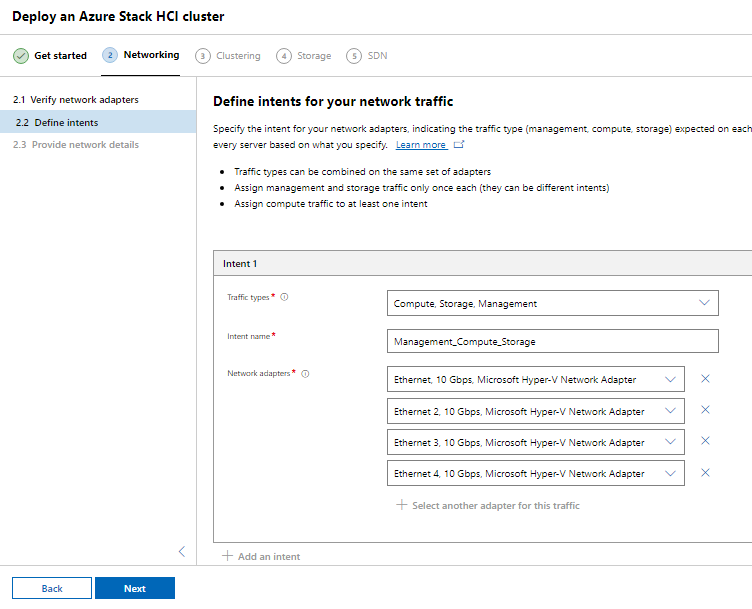Click the Storage step 4 circle icon
The width and height of the screenshot is (752, 609).
(284, 56)
